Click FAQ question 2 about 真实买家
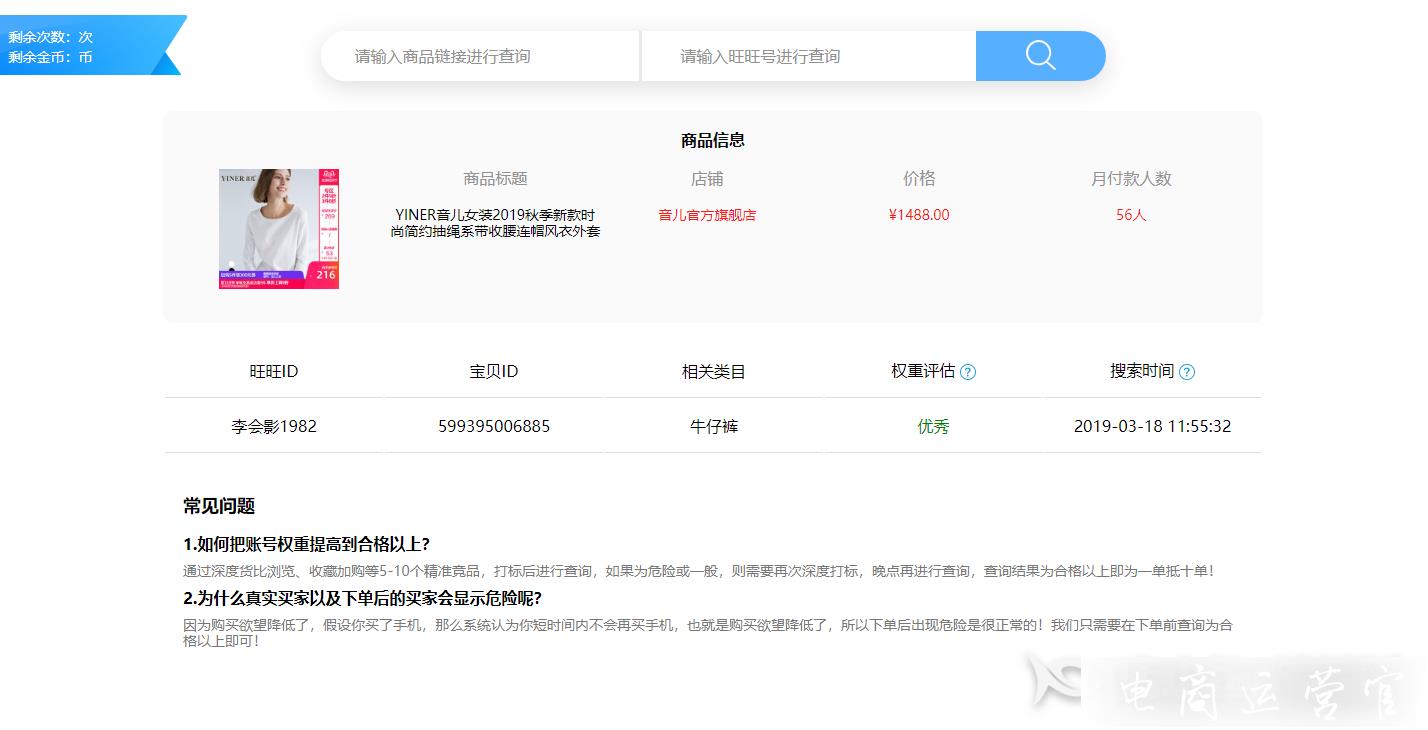Image resolution: width=1428 pixels, height=730 pixels. point(362,598)
